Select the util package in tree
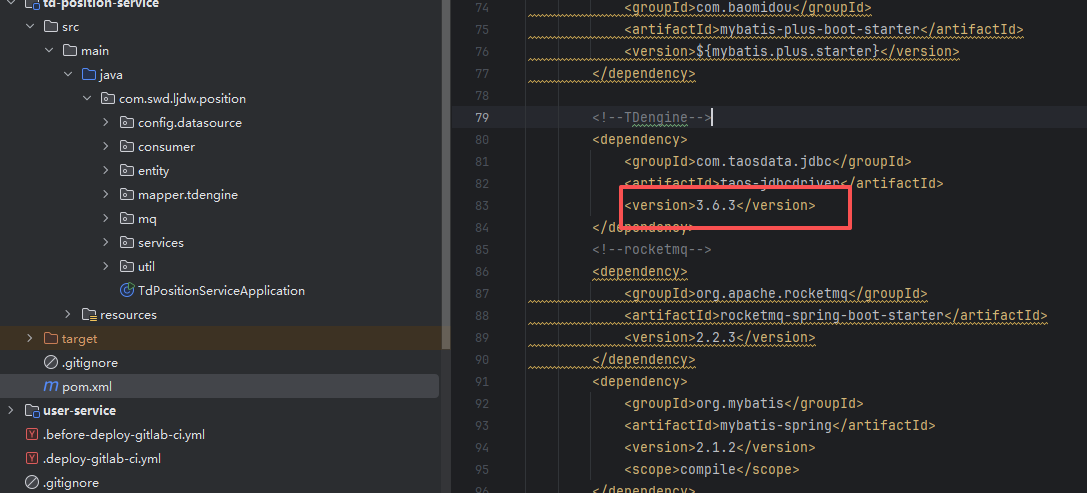The image size is (1087, 493). (146, 267)
